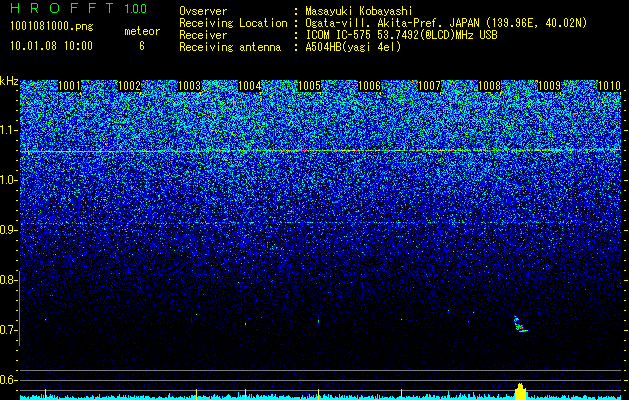Click the meteor count label

142,31
